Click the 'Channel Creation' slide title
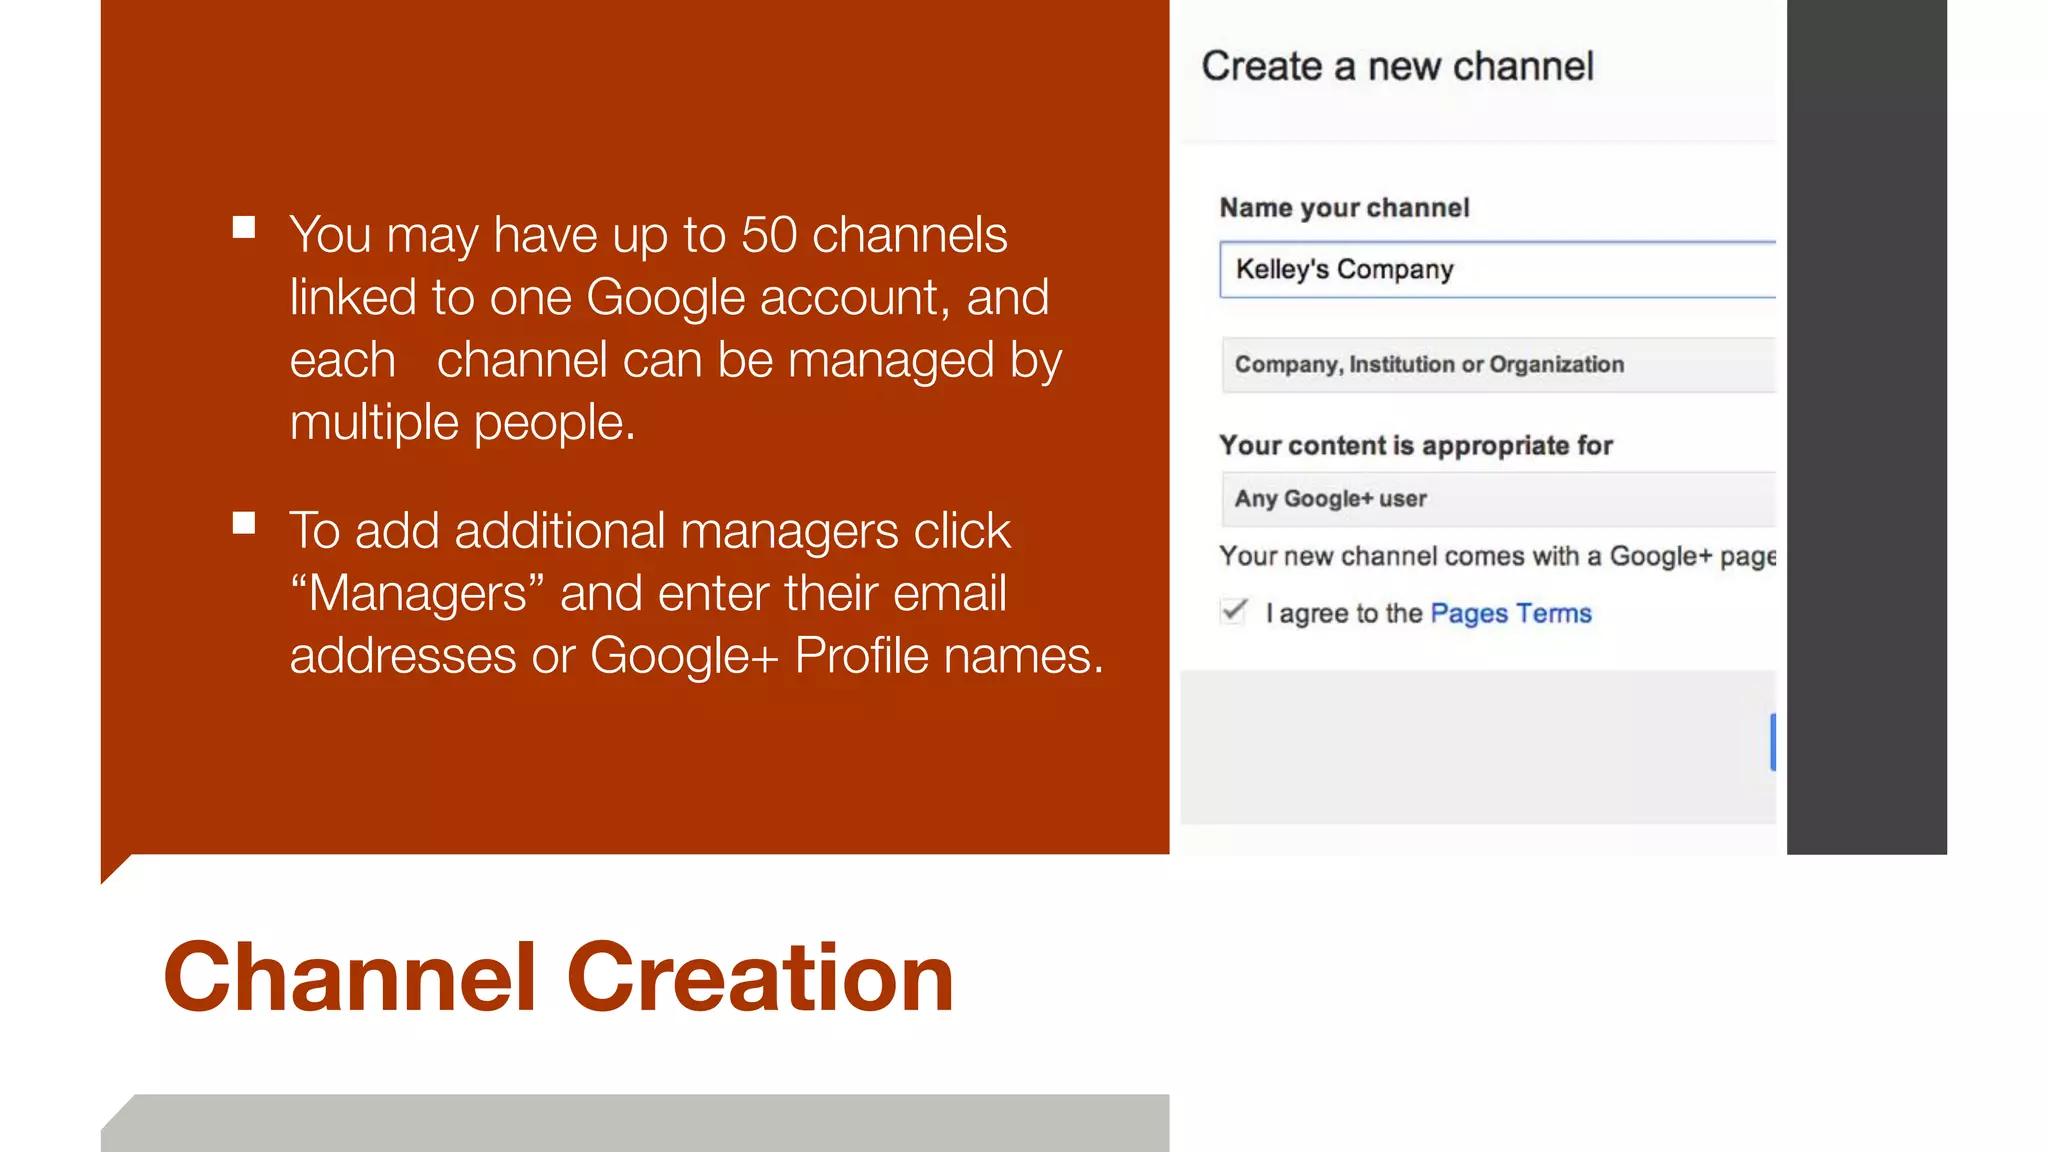The width and height of the screenshot is (2048, 1152). 558,977
